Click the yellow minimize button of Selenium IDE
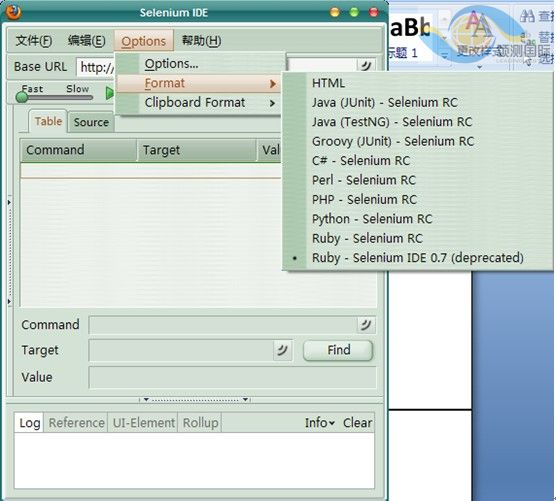Screen dimensions: 556x501 [334, 12]
